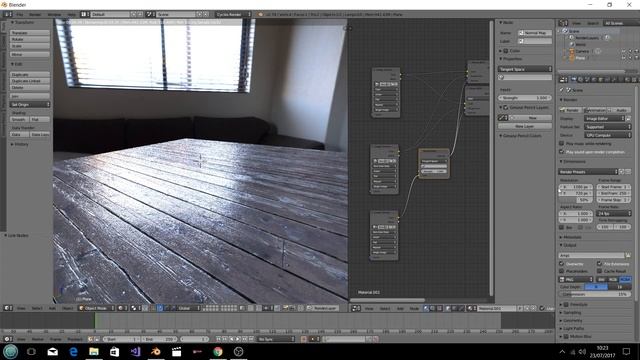This screenshot has height=360, width=640.
Task: Adjust the normal map Strength slider
Action: (525, 98)
